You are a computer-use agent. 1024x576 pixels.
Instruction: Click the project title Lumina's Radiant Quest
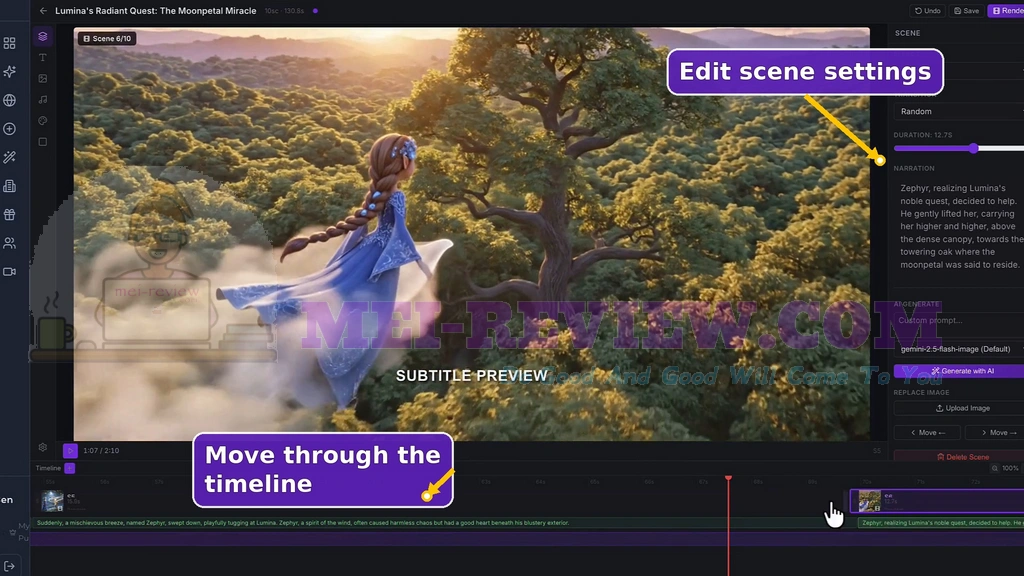pos(155,11)
